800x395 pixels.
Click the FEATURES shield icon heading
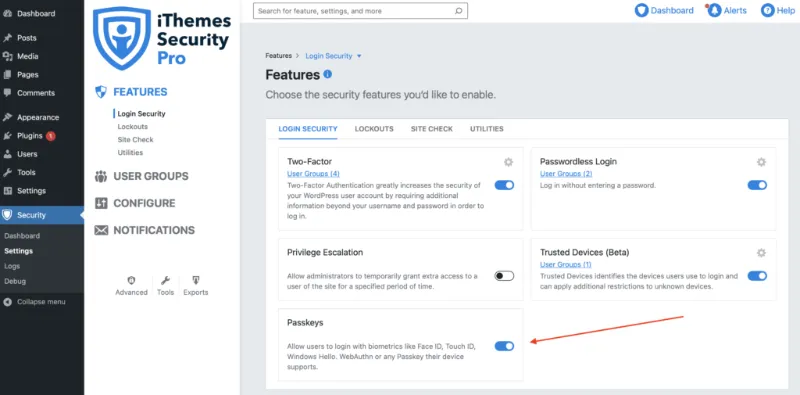pyautogui.click(x=101, y=92)
